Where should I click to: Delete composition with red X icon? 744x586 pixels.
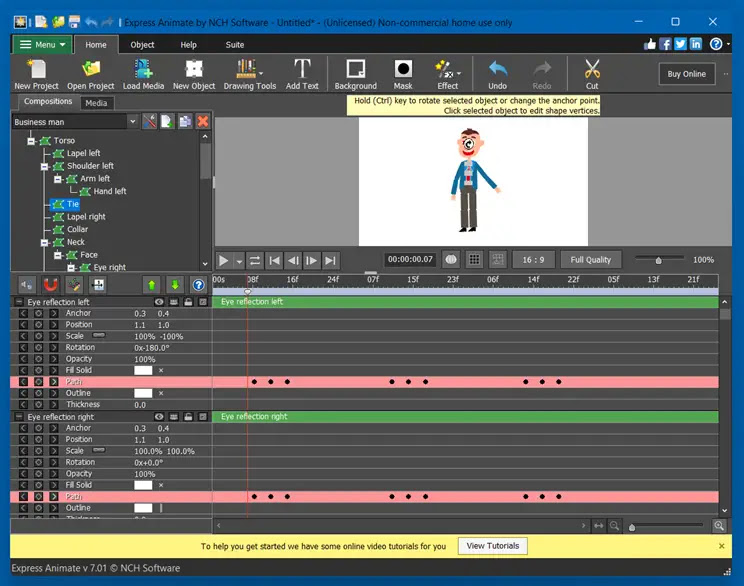(x=203, y=121)
